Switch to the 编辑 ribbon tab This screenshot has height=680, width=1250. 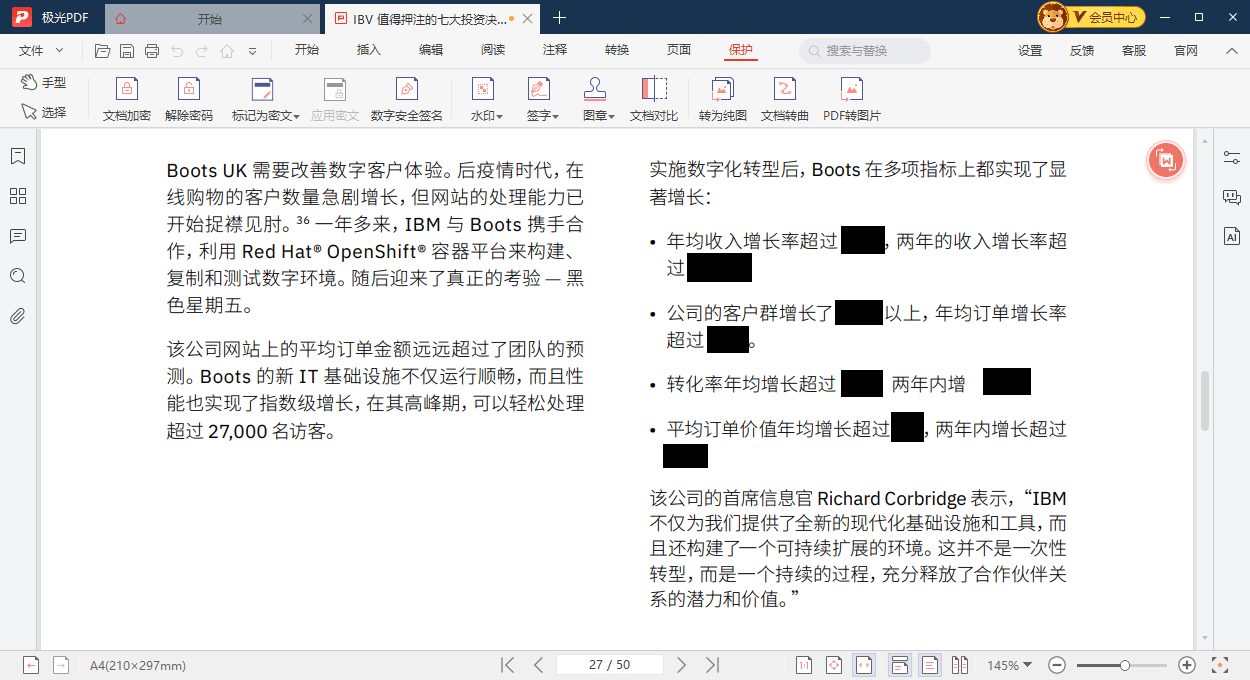(431, 51)
